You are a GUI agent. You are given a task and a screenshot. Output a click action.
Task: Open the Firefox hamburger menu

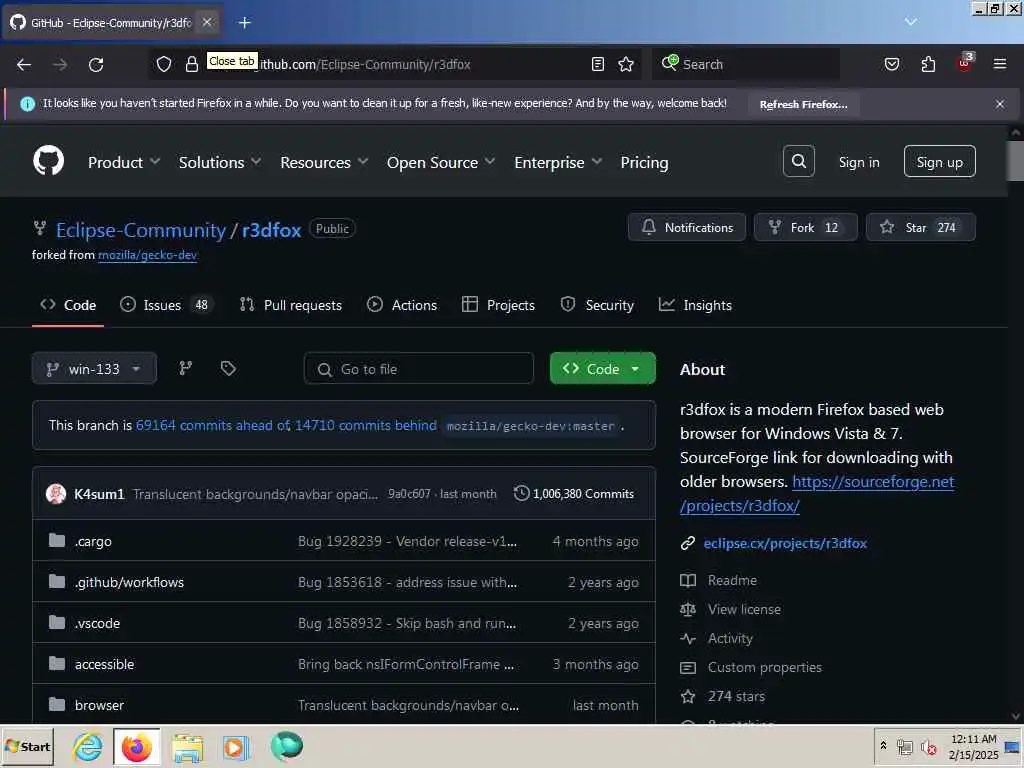coord(999,64)
